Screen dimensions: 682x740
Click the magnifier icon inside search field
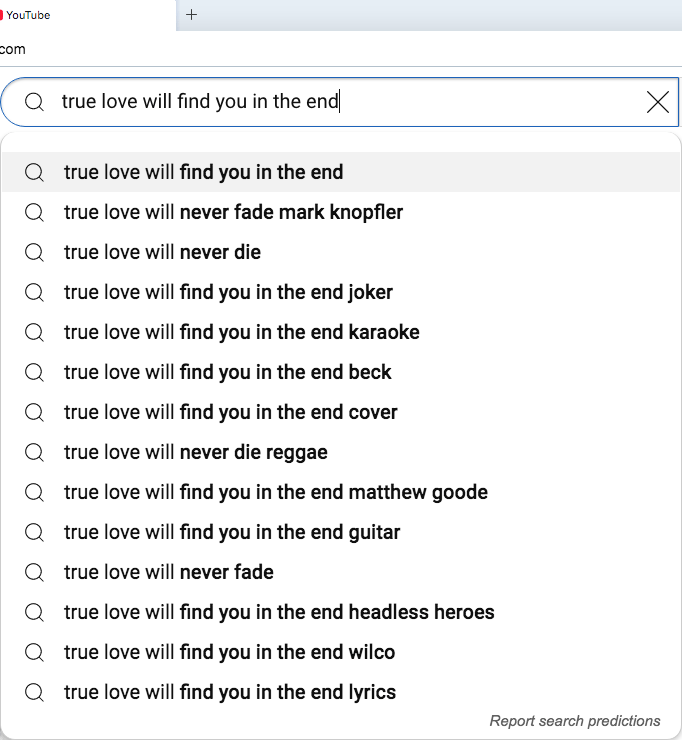35,102
